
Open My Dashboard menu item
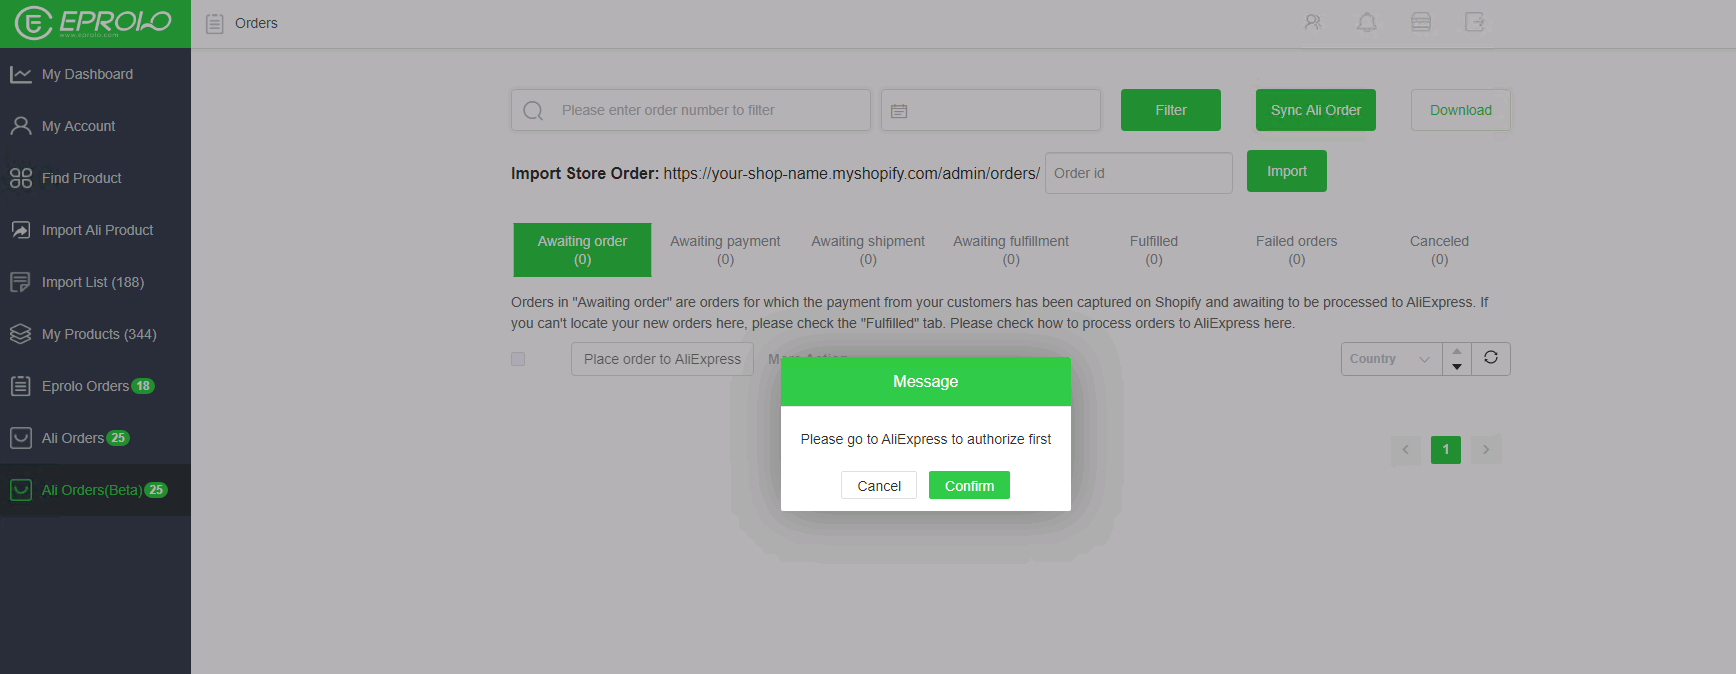pyautogui.click(x=95, y=74)
